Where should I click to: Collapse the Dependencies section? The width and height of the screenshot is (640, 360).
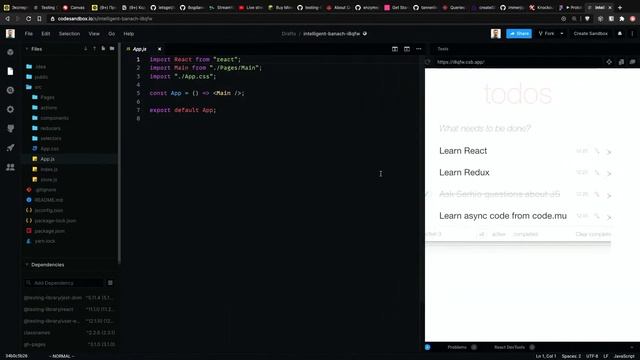click(x=27, y=265)
